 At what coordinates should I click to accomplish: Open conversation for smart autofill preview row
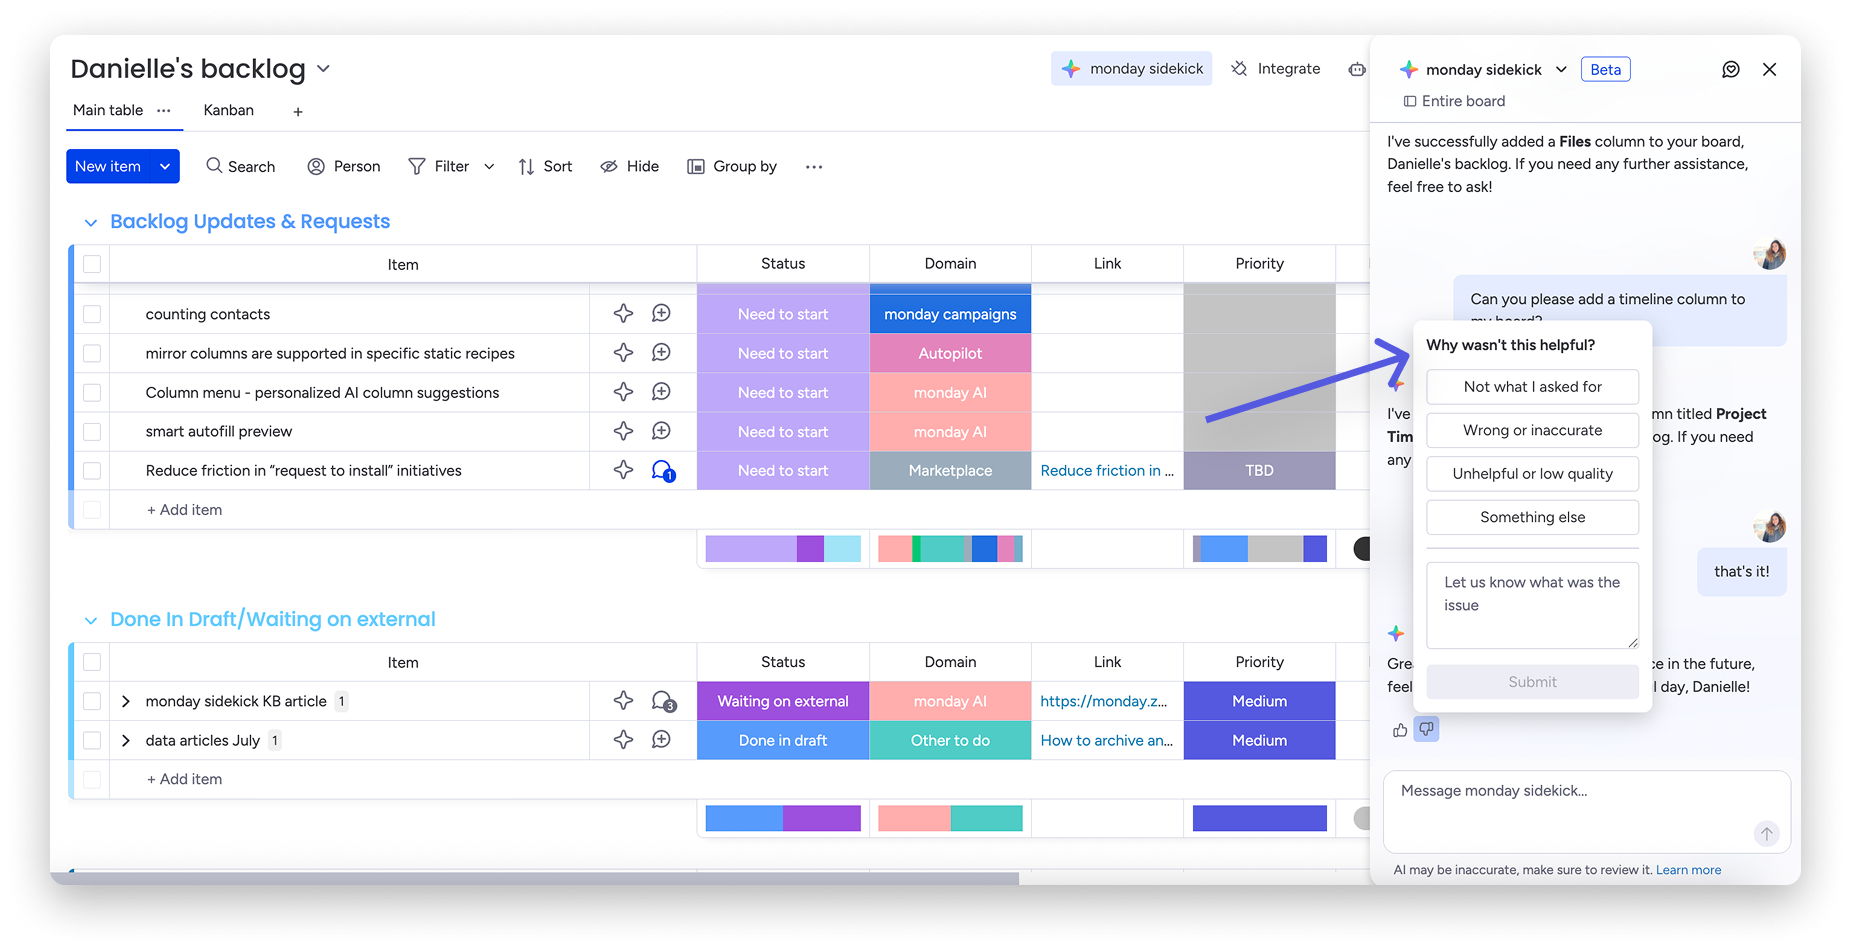(x=661, y=431)
